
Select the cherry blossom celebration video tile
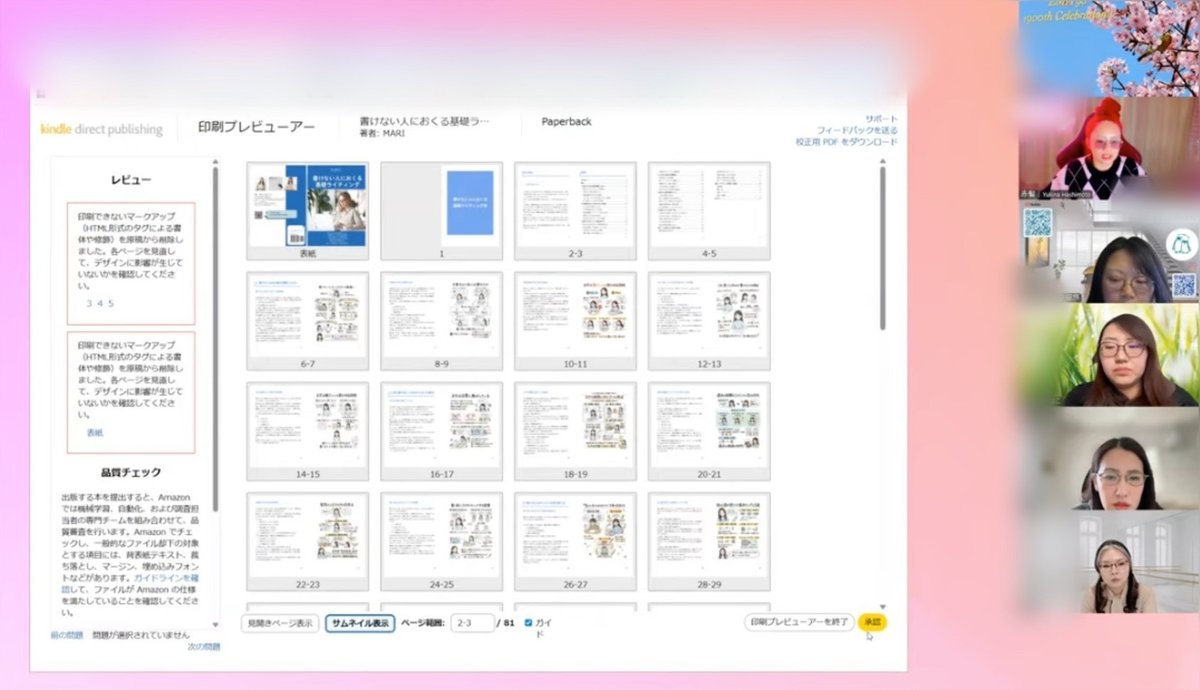point(1109,48)
